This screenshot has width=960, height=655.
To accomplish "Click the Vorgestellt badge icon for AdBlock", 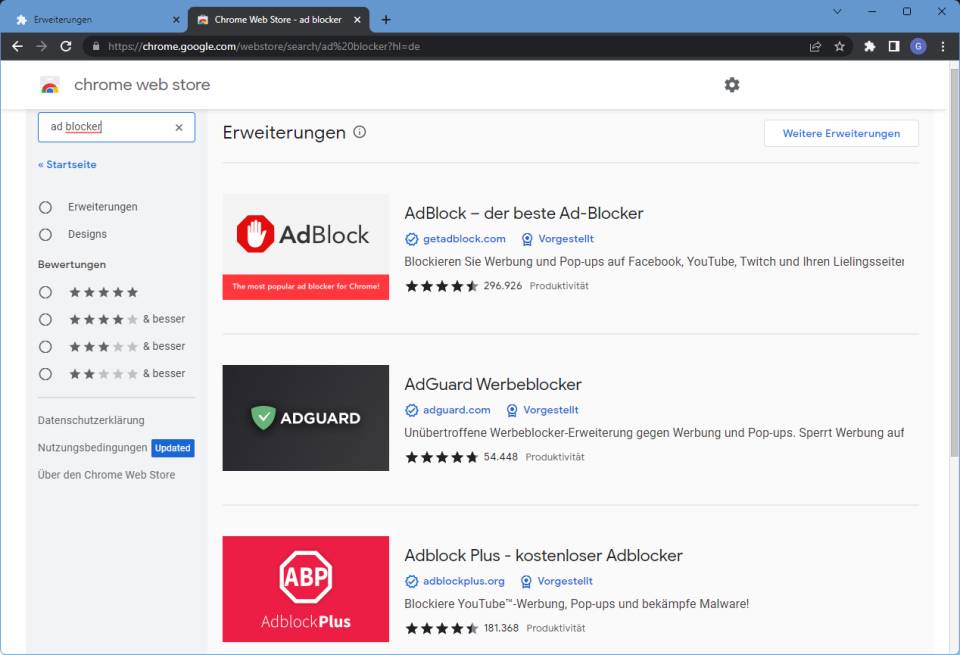I will (527, 239).
